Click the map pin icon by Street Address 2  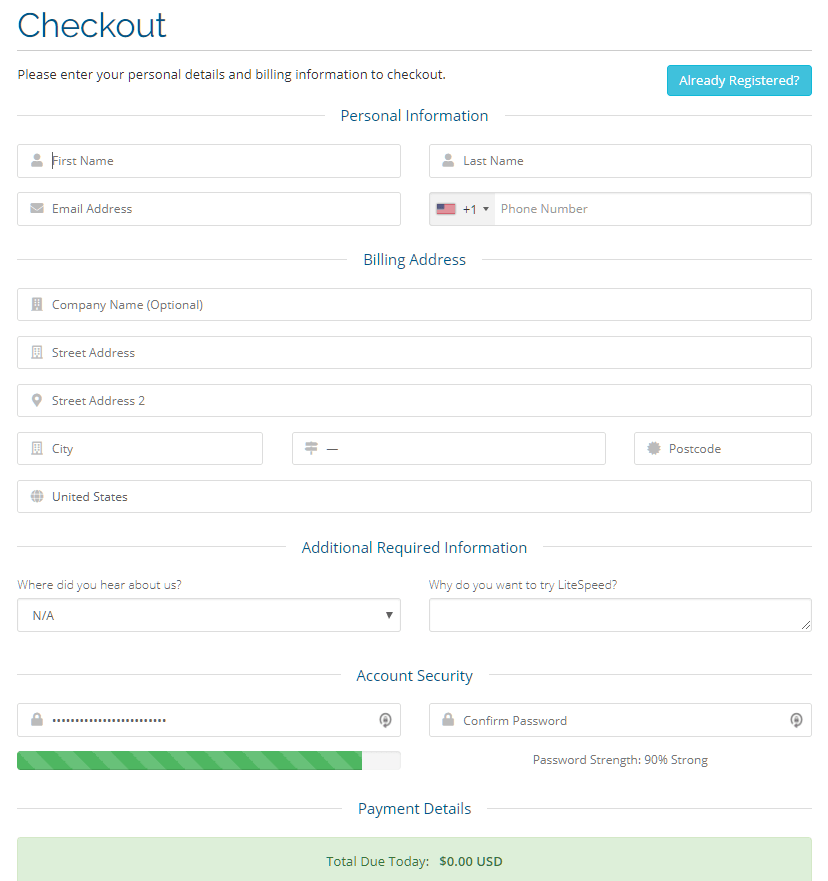[37, 401]
